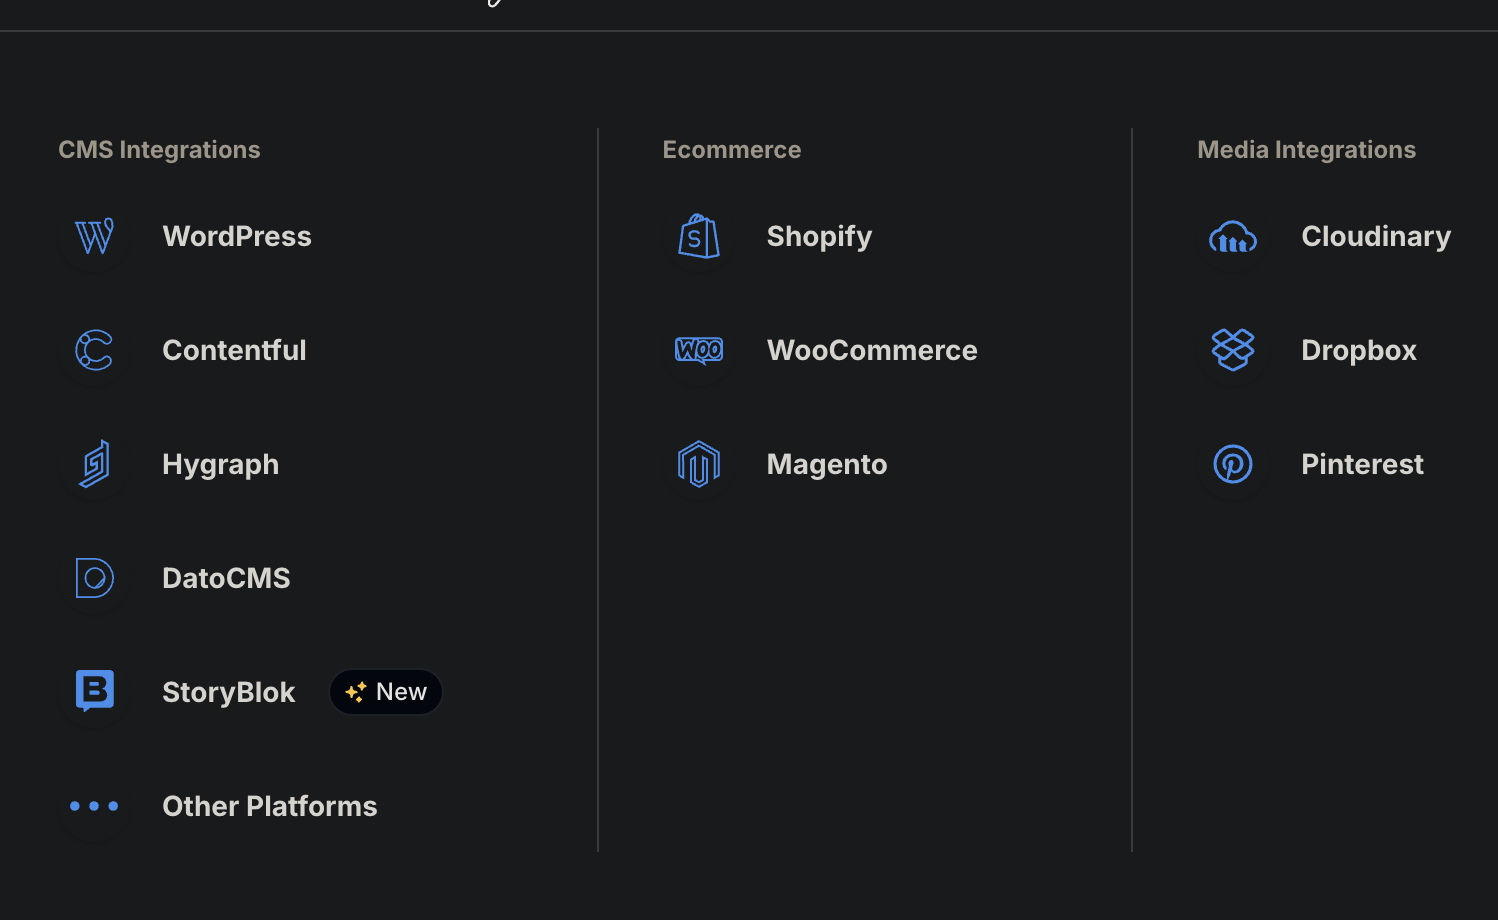1498x920 pixels.
Task: Click the Shopify bag icon
Action: (x=699, y=237)
